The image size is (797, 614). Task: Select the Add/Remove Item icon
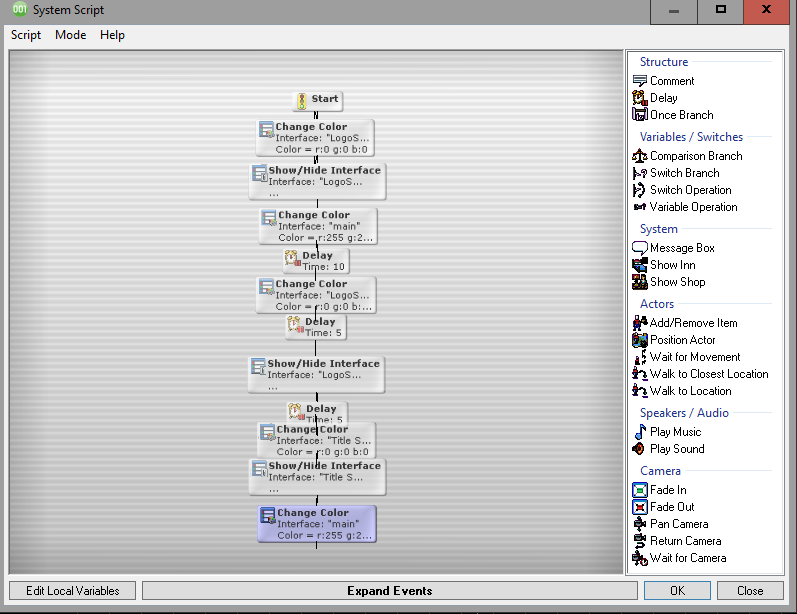pos(639,323)
